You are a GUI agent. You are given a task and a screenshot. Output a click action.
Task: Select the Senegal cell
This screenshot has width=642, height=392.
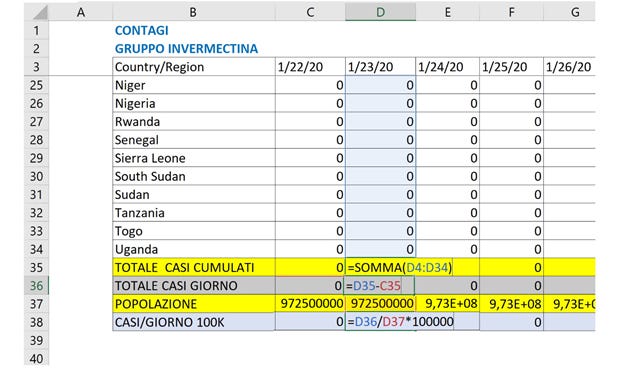pyautogui.click(x=194, y=140)
